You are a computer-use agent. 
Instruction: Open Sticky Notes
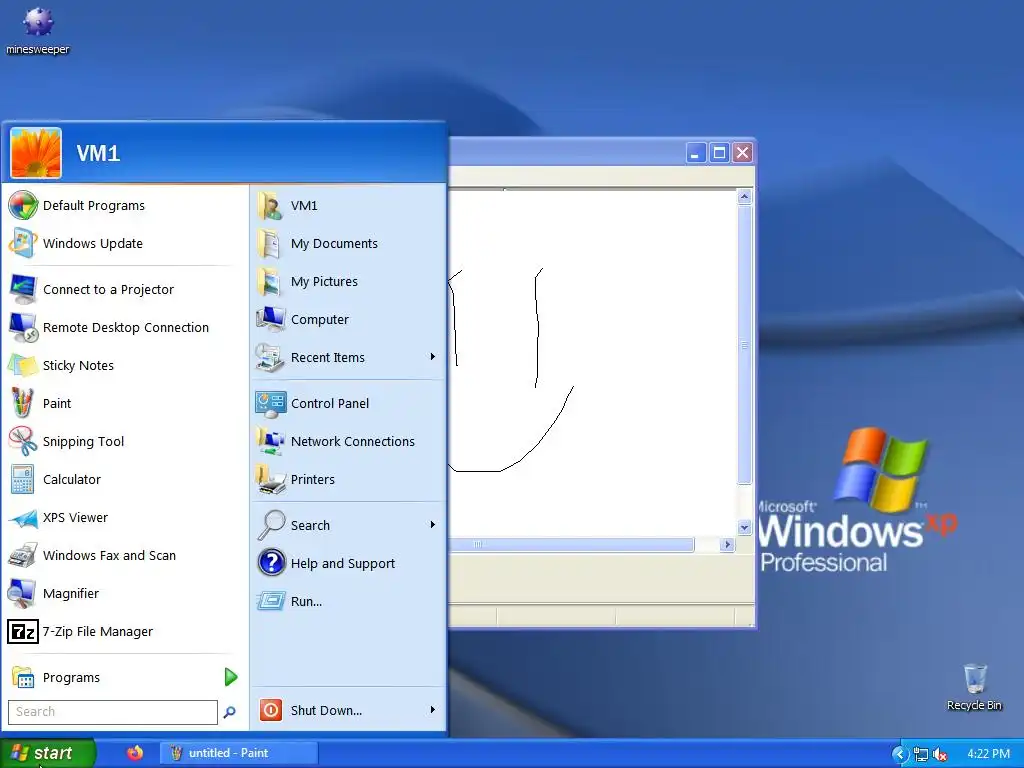click(124, 365)
